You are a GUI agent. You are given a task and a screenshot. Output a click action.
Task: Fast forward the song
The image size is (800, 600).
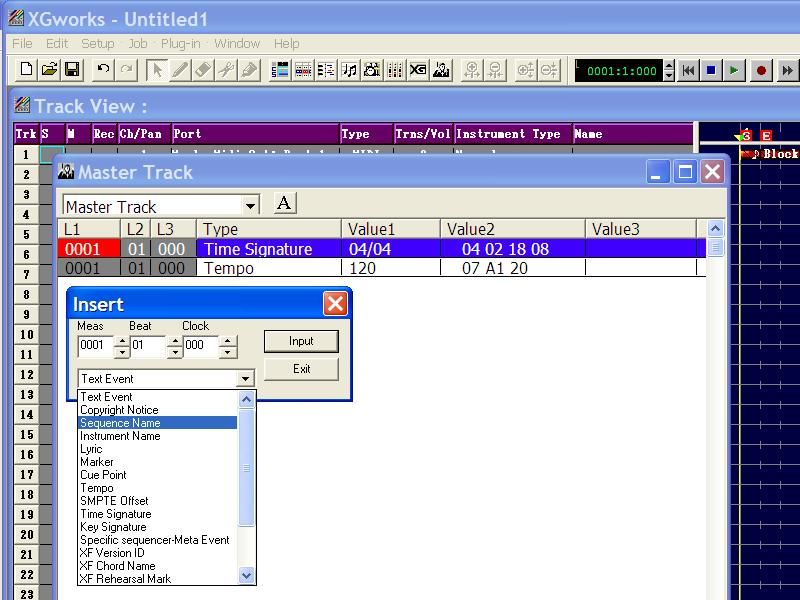(x=787, y=70)
